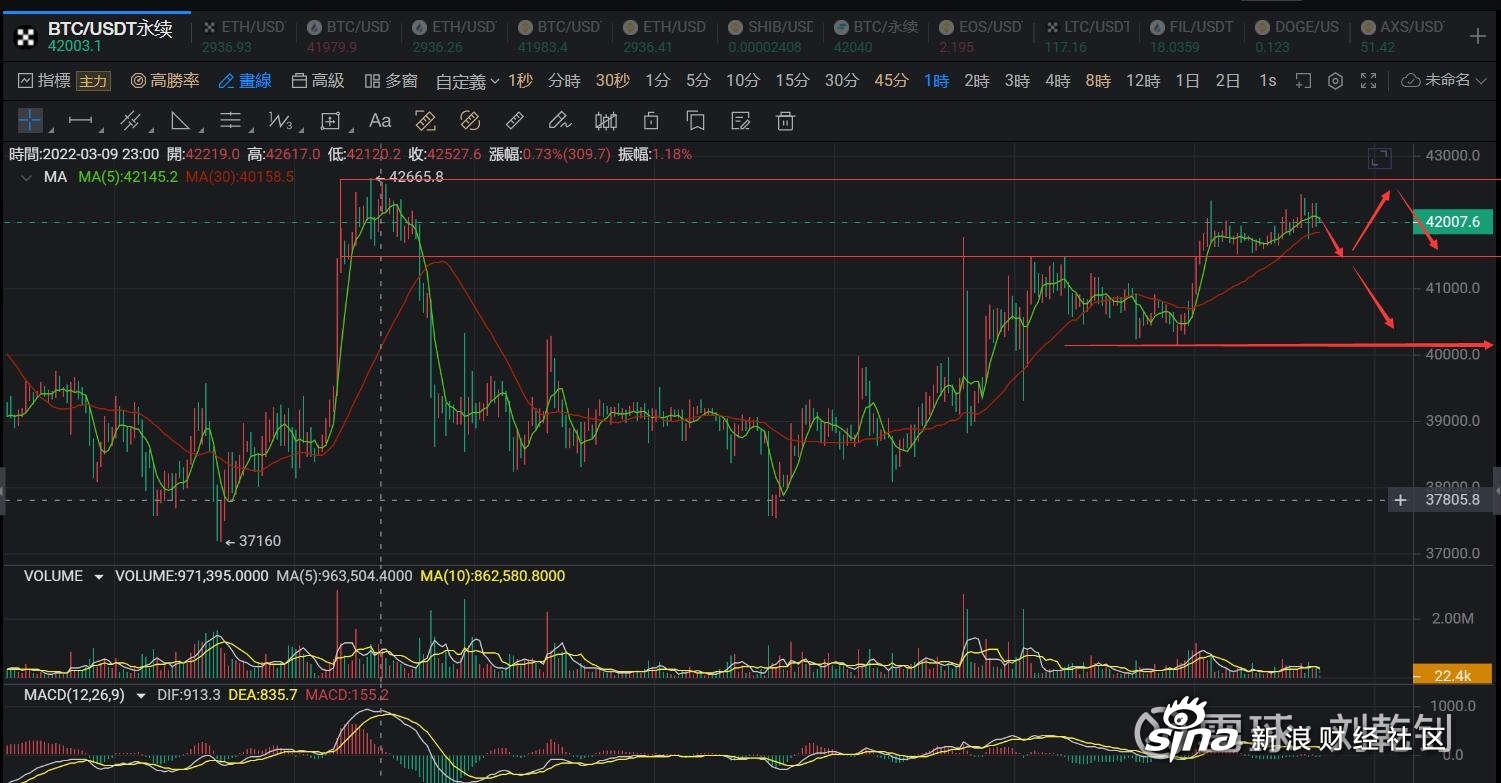Click the candlestick style icon
The image size is (1501, 783).
point(606,121)
